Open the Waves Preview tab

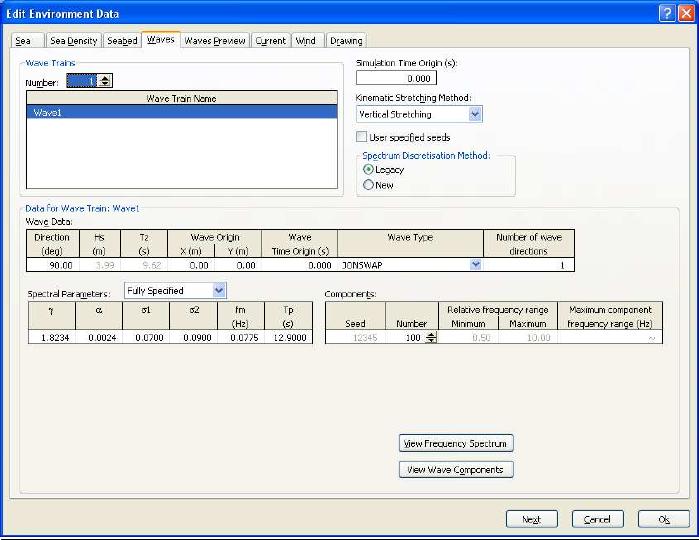click(x=214, y=41)
